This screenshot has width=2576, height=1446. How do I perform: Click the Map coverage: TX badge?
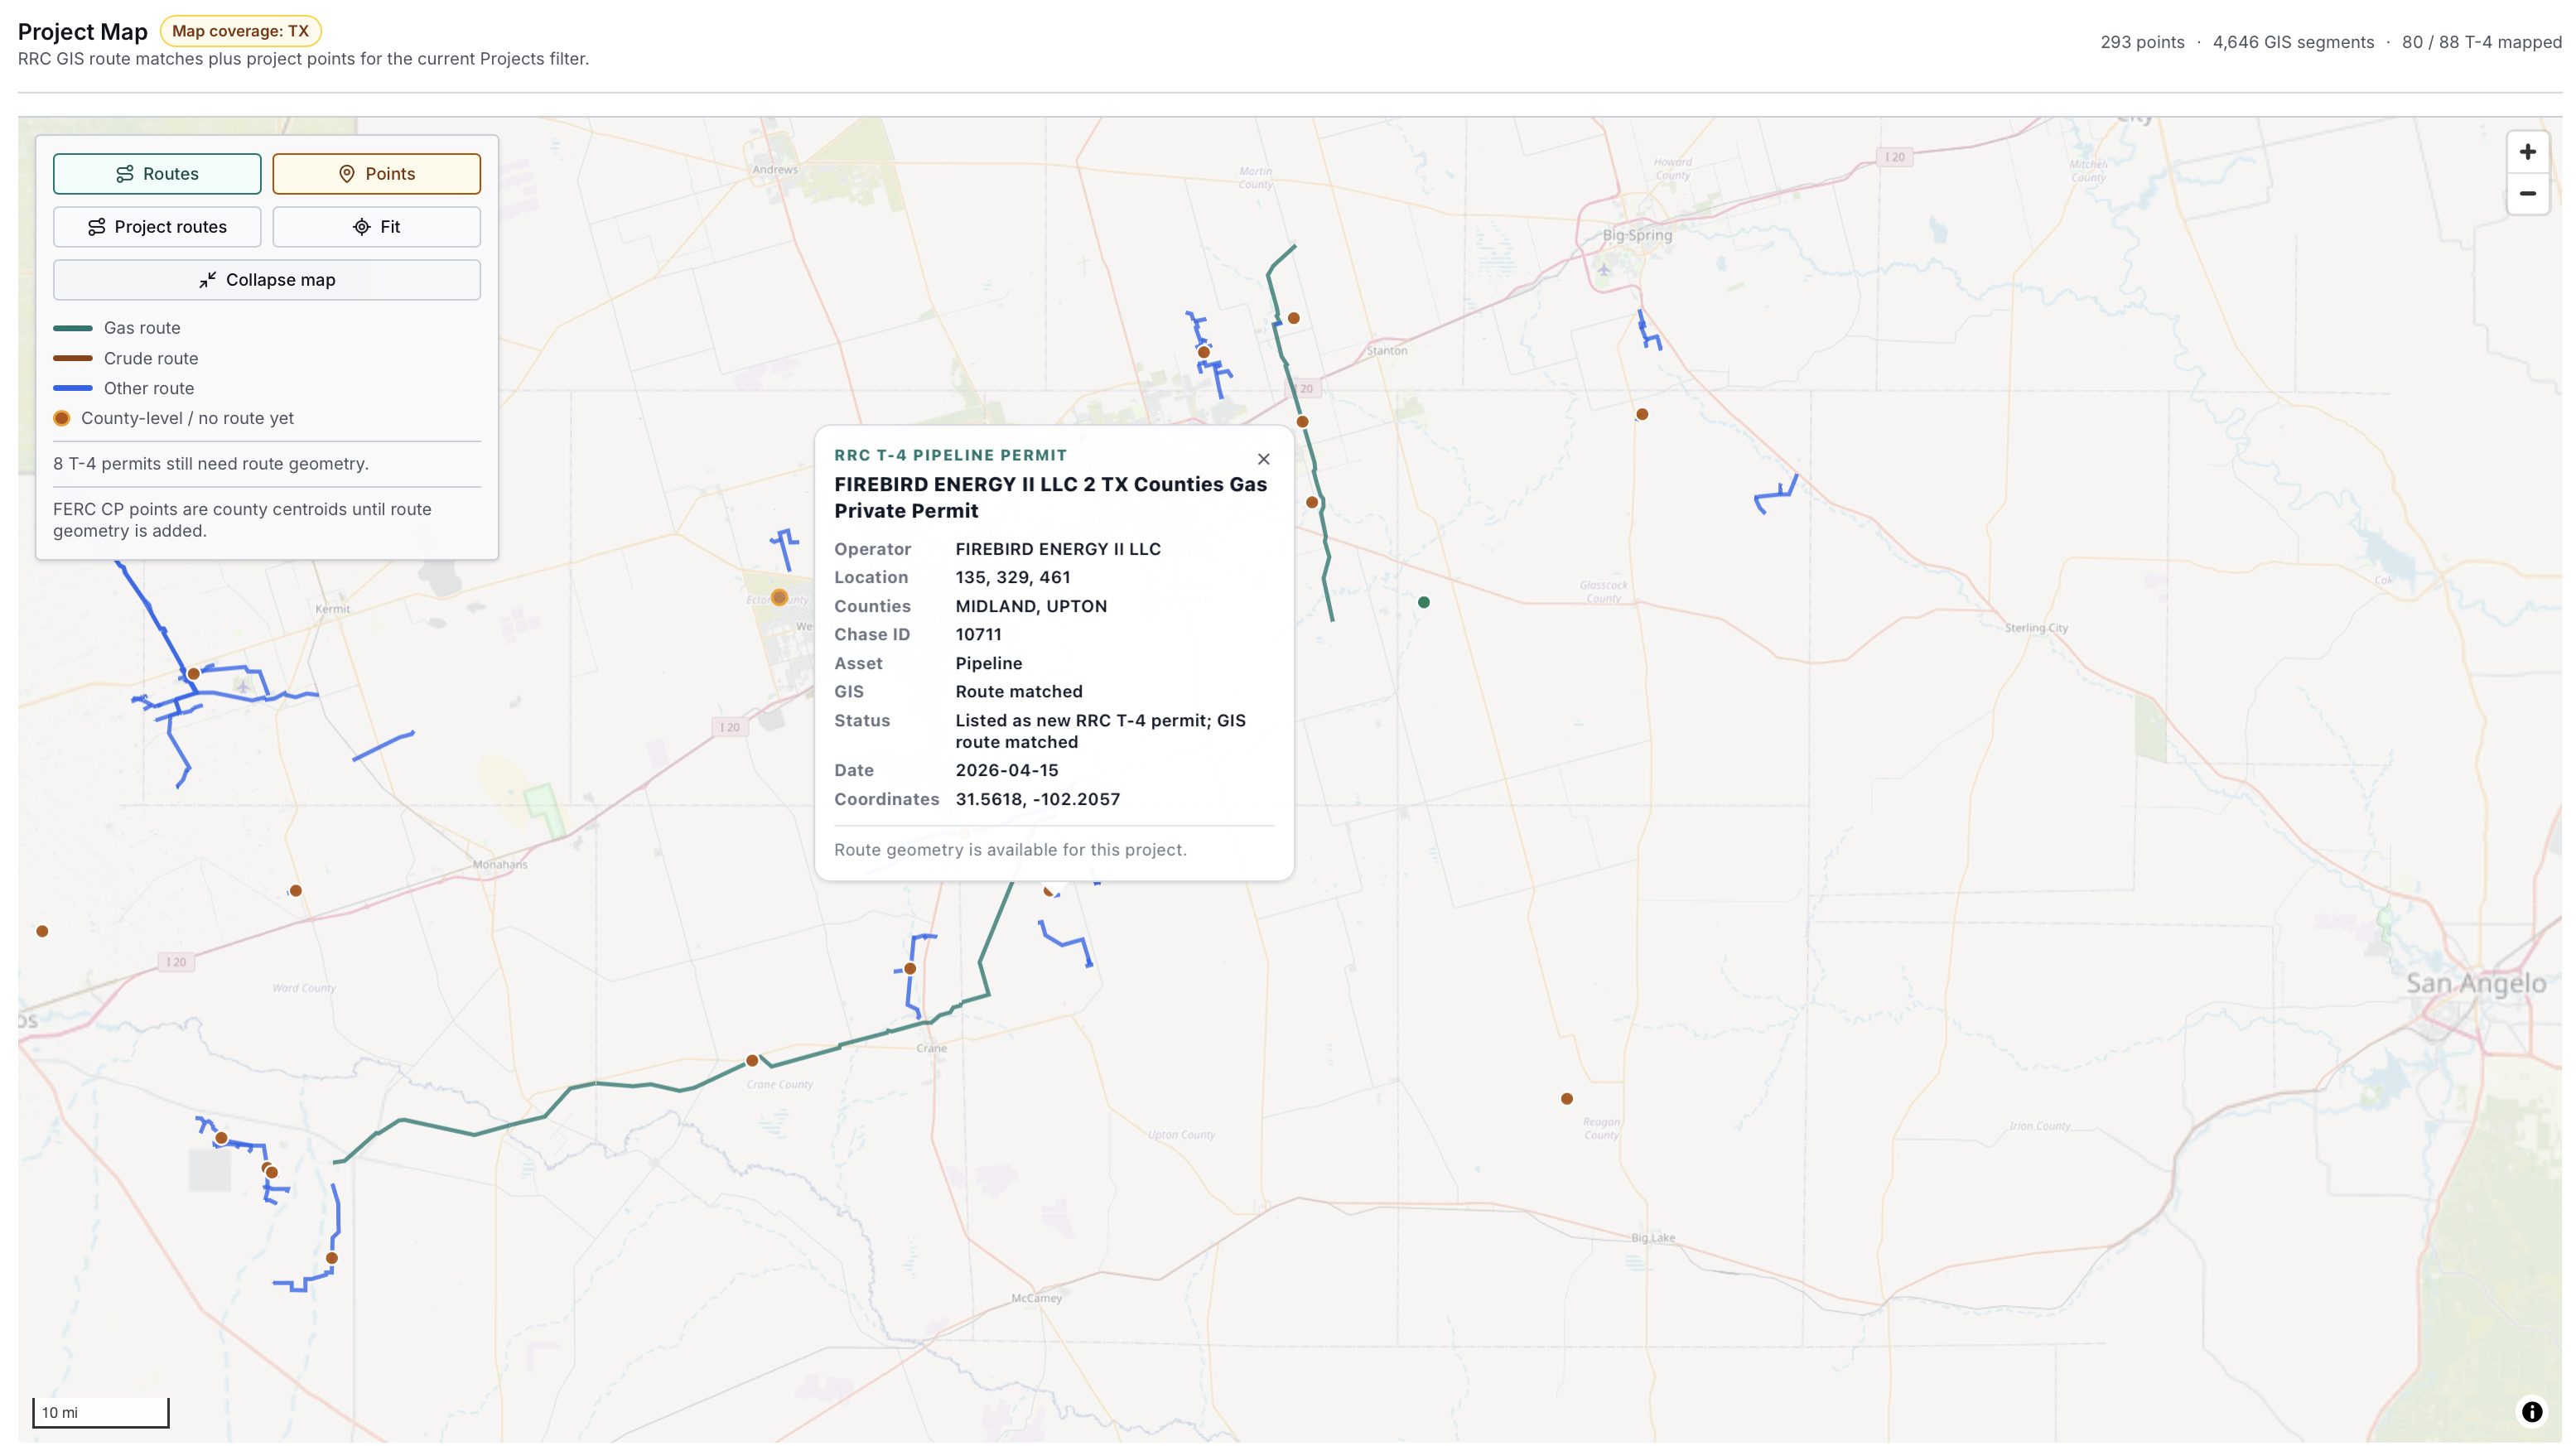coord(240,31)
